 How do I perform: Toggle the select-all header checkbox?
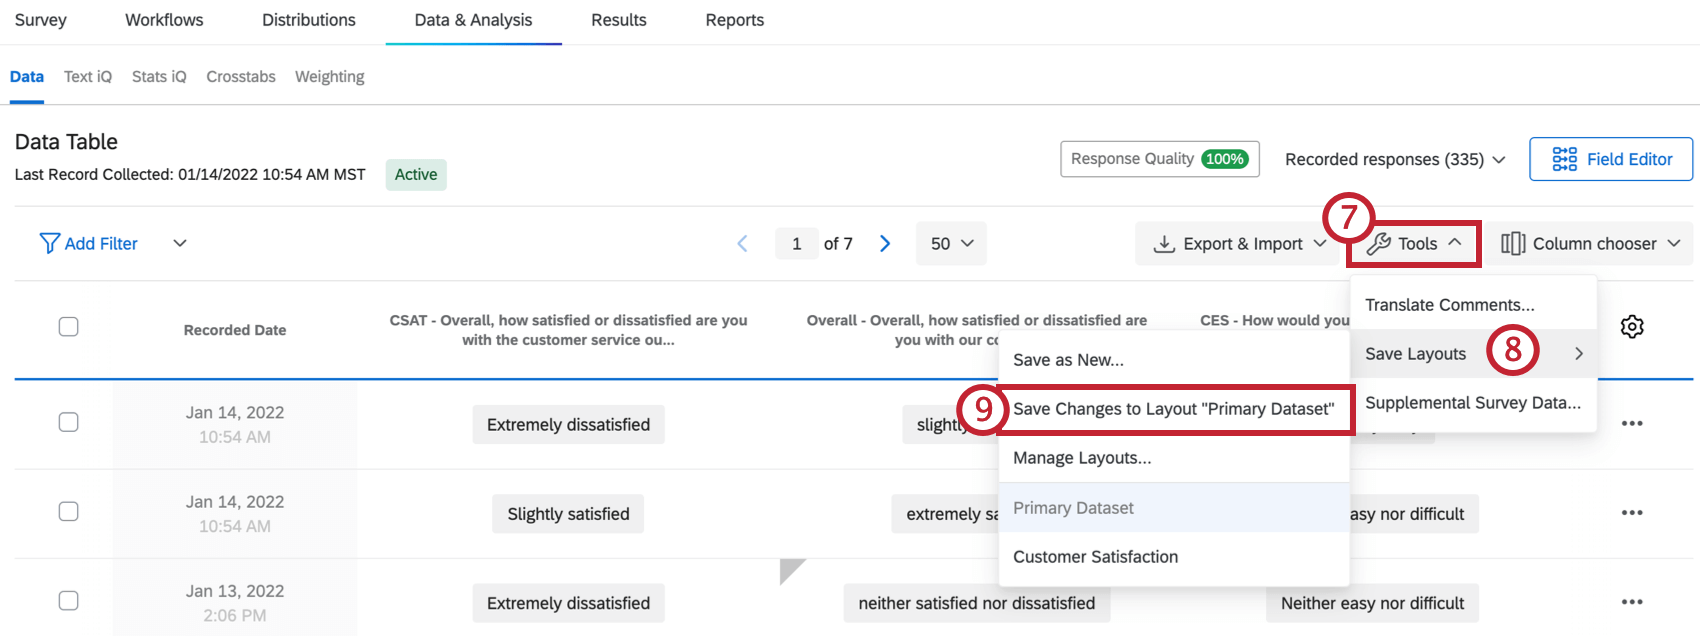[68, 327]
